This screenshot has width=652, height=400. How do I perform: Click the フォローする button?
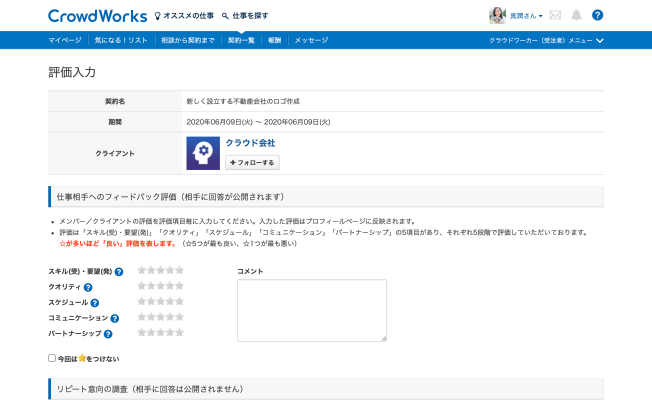(252, 162)
